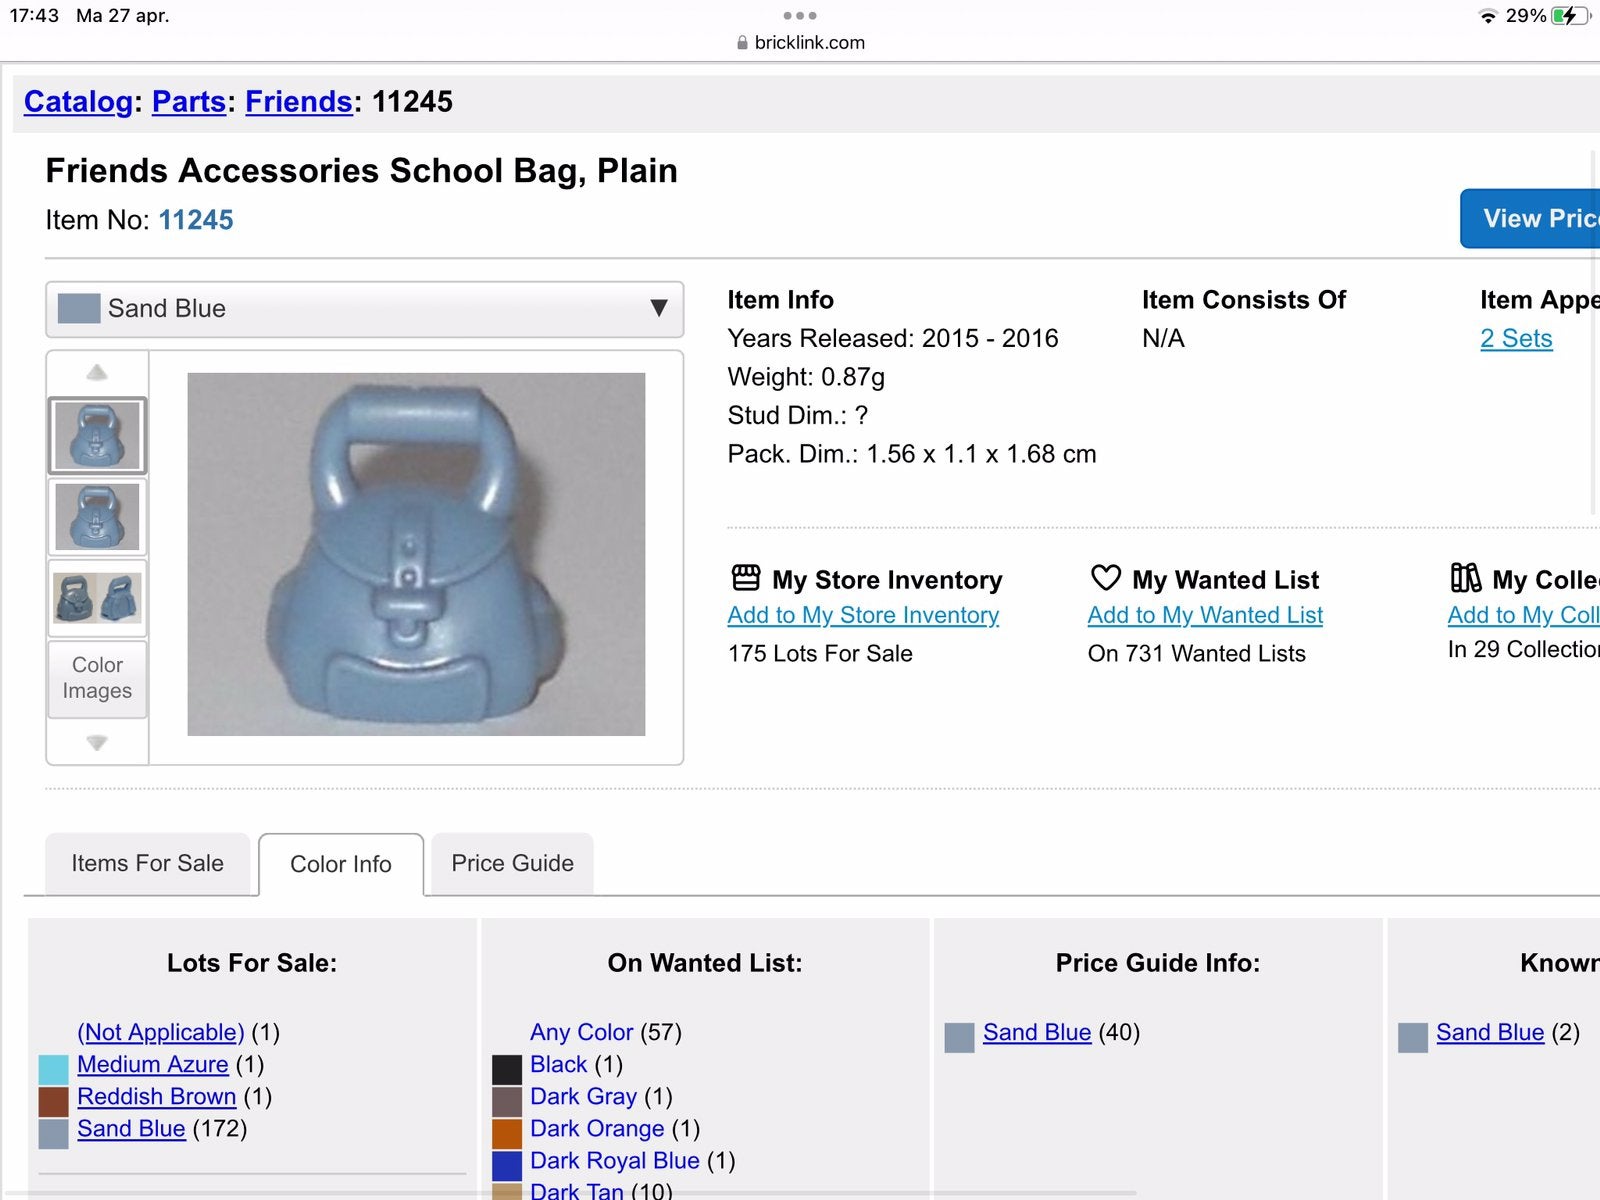
Task: Click Sand Blue swatch under Lots For Sale
Action: pos(54,1134)
